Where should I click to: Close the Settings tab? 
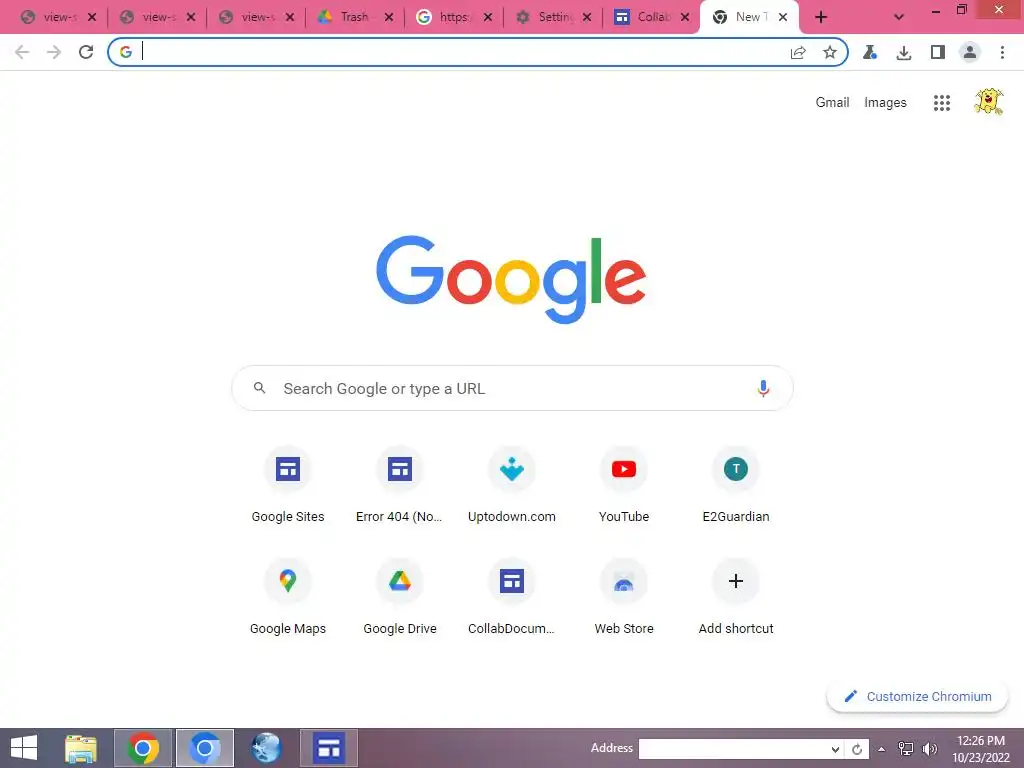[586, 18]
